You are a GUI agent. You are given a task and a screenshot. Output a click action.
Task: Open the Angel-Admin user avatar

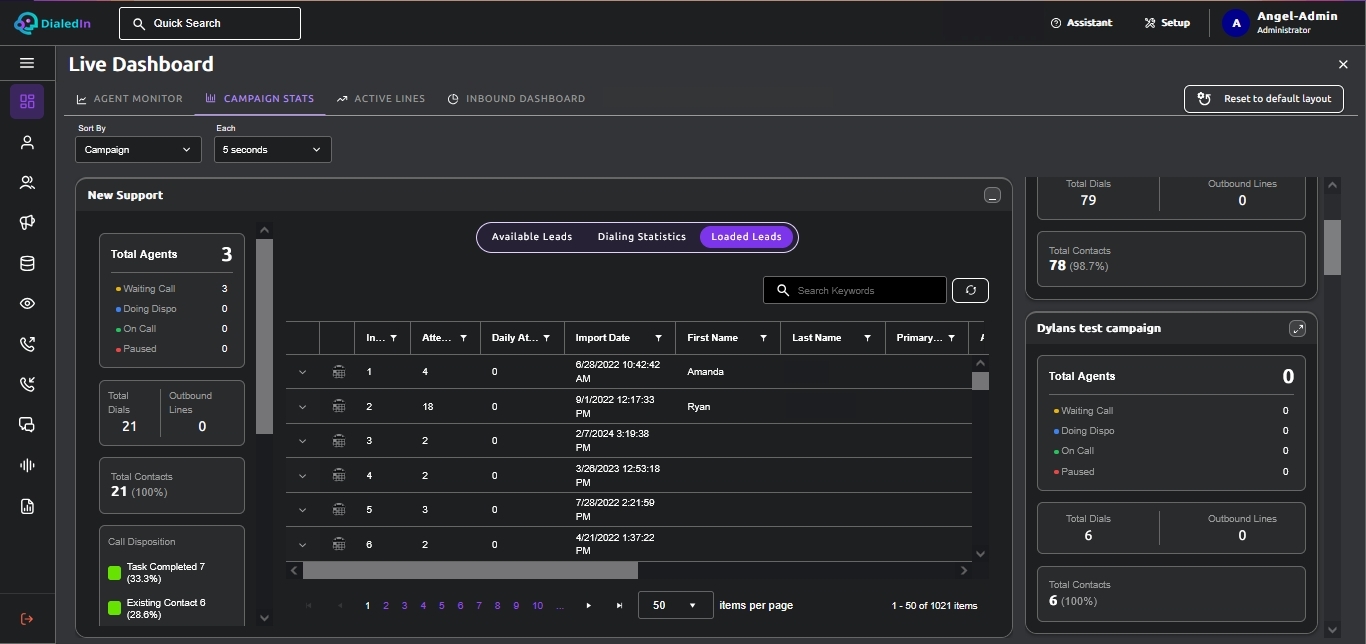[x=1236, y=23]
